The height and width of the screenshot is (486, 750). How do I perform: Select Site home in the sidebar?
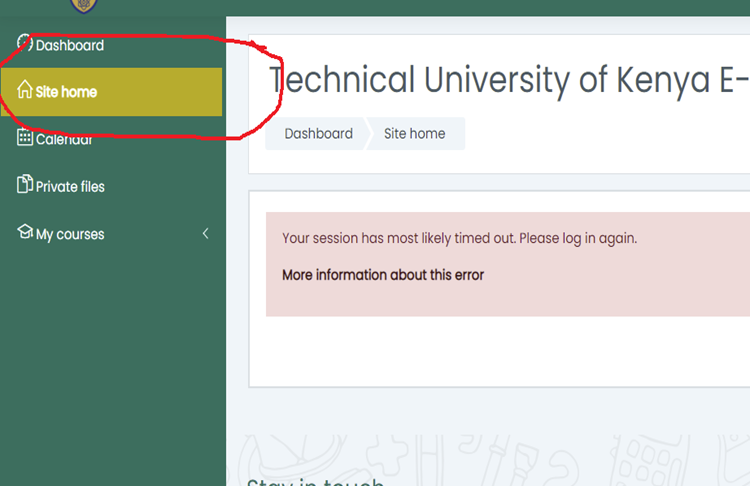coord(111,91)
